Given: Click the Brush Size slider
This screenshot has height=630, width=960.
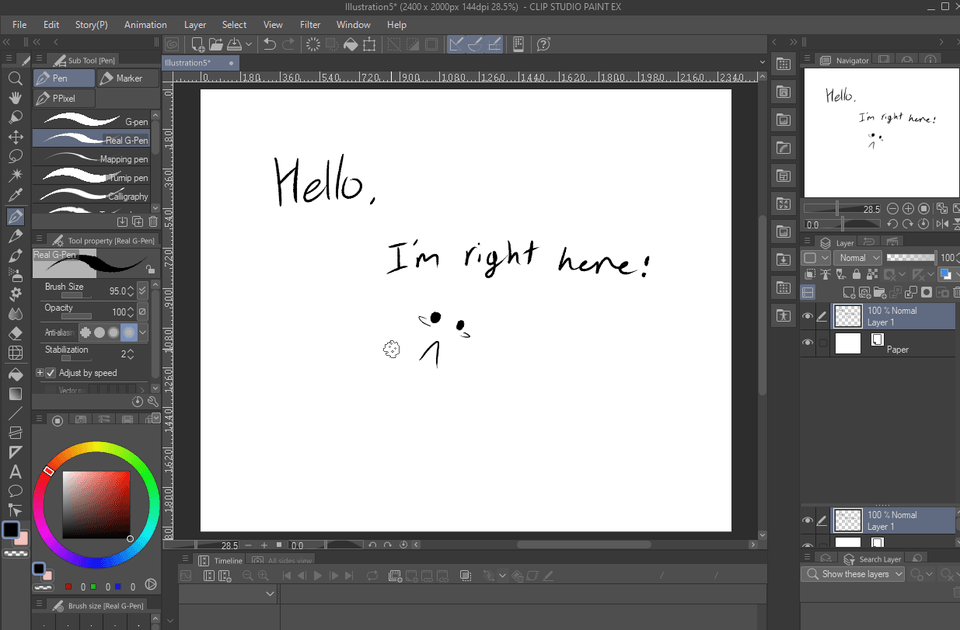Looking at the screenshot, I should pyautogui.click(x=77, y=296).
